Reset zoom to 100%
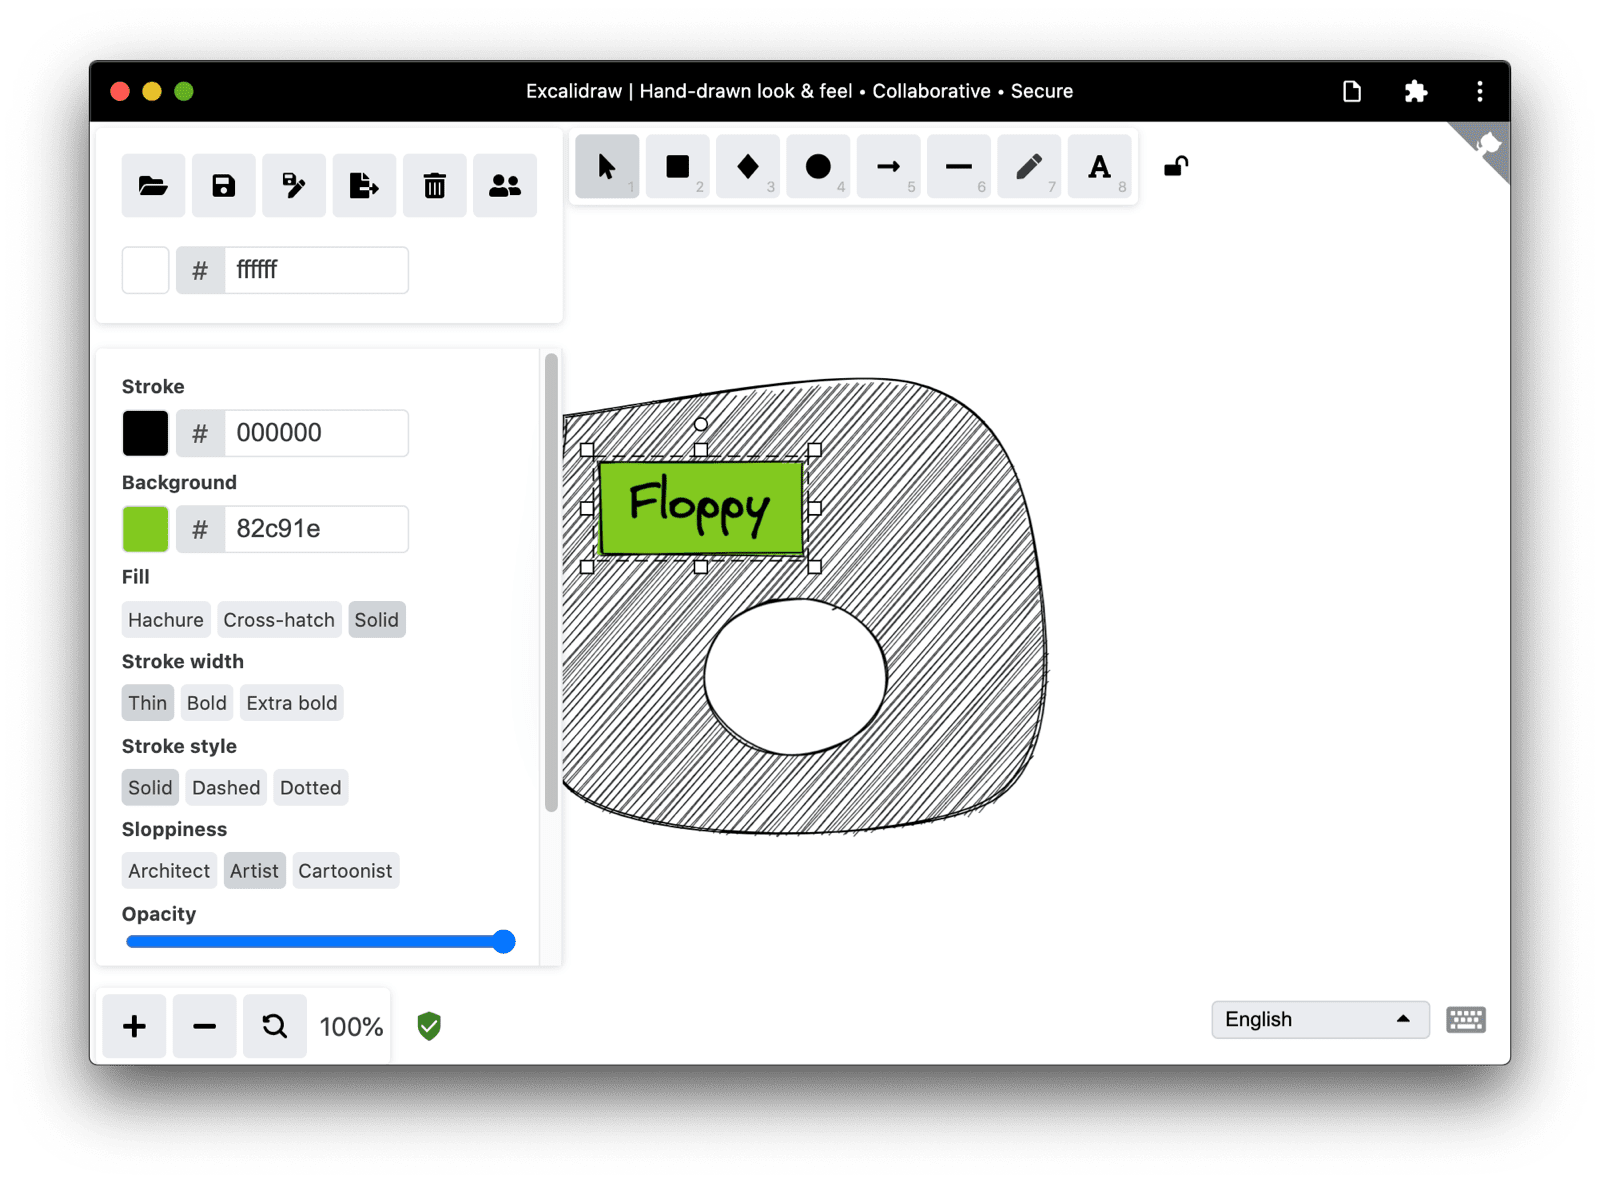Viewport: 1600px width, 1183px height. coord(274,1025)
